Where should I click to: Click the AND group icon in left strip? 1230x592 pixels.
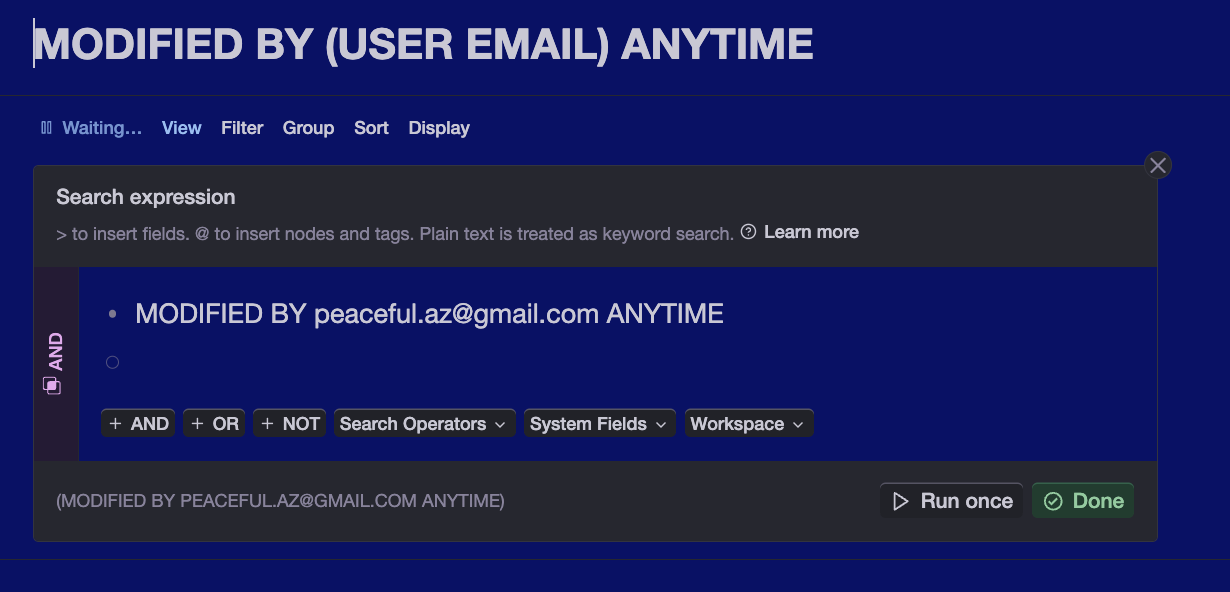[x=52, y=385]
